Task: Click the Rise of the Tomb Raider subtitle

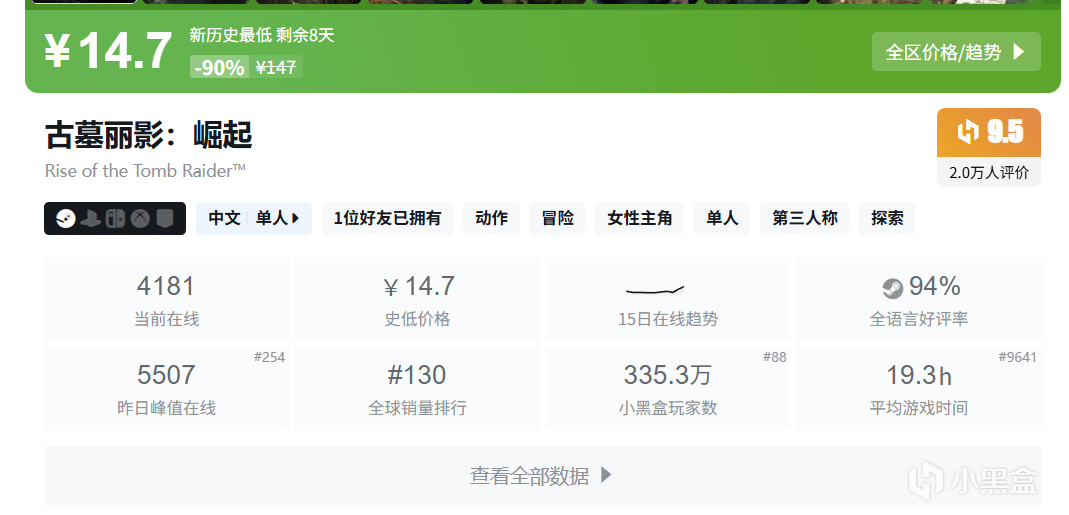Action: pos(145,171)
